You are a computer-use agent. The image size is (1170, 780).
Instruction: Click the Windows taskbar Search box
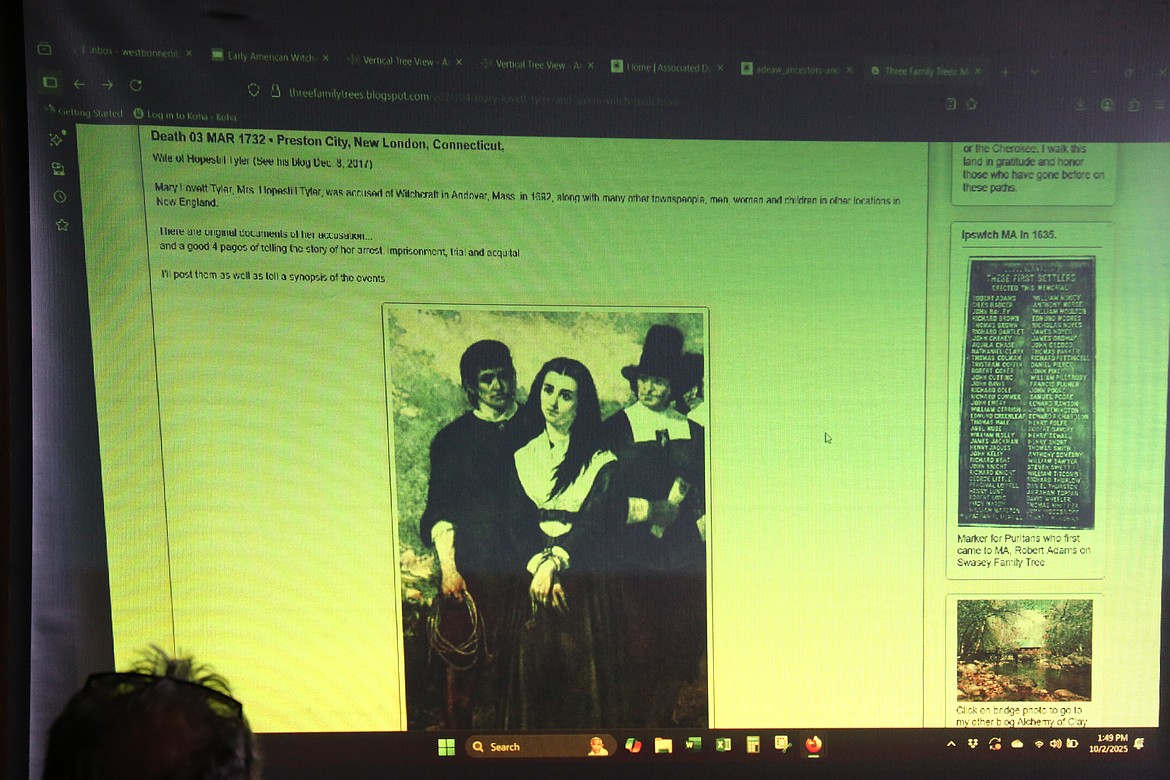[525, 746]
